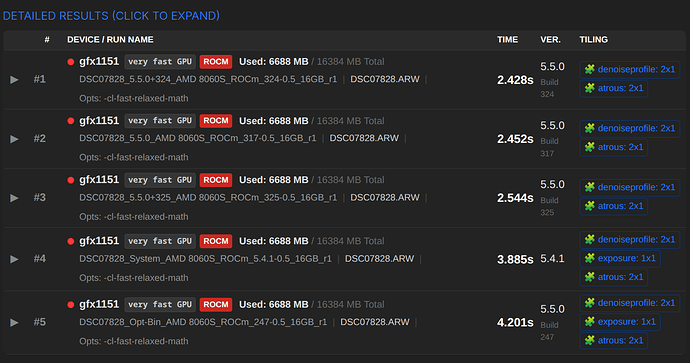
Task: Click run name DSC07828_System_AMD 8060S_ROCm_5.4.1-0.5_16GB_r1
Action: [x=206, y=259]
